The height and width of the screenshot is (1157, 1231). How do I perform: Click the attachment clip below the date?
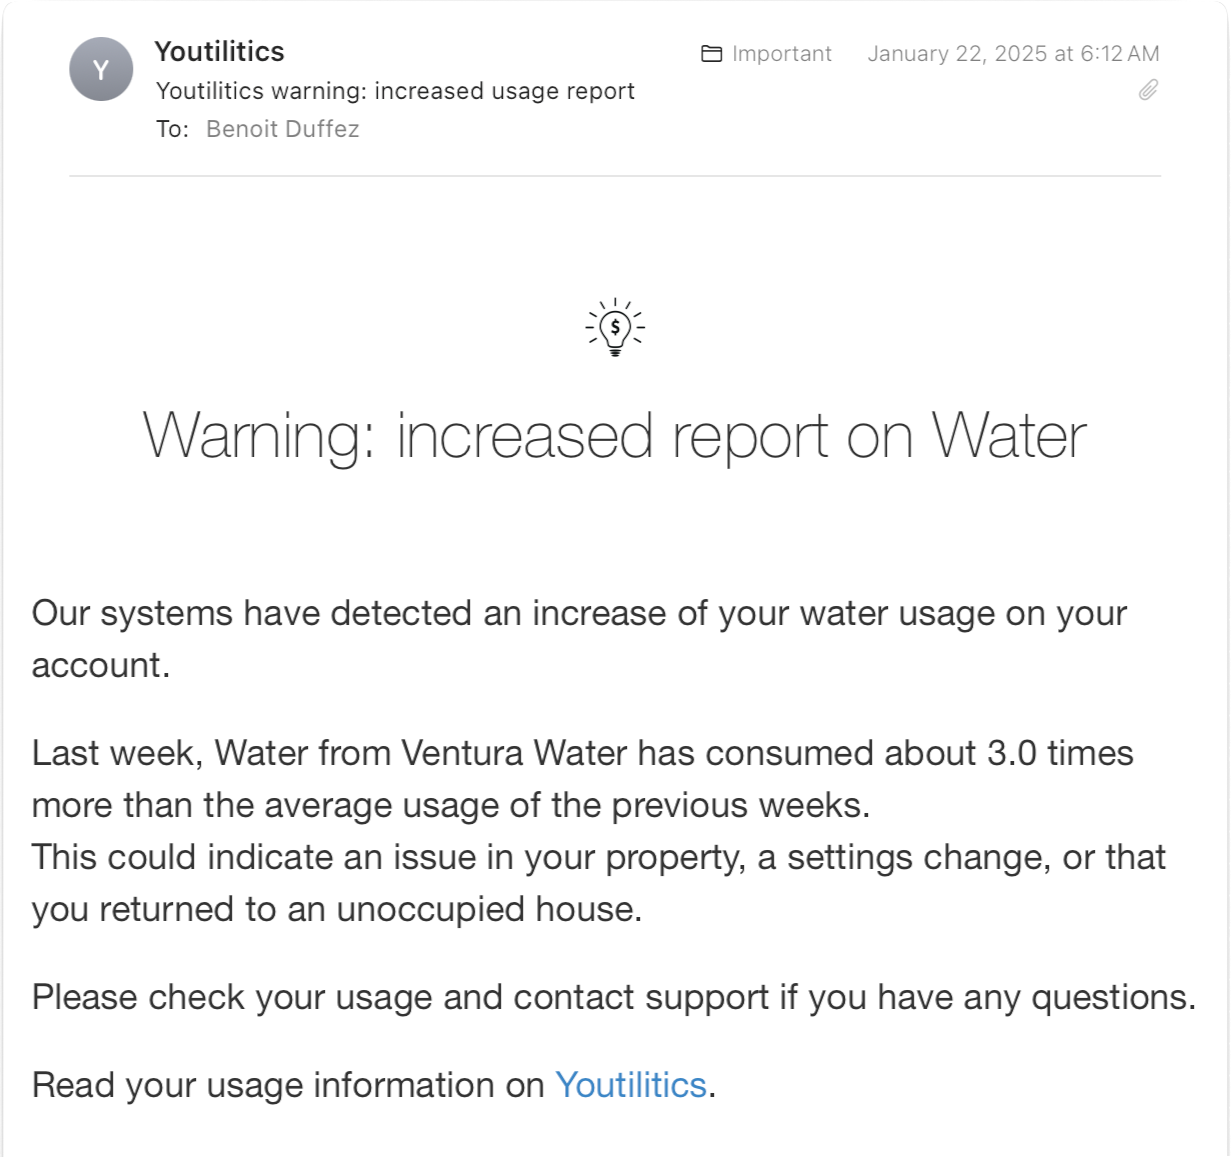[x=1148, y=90]
